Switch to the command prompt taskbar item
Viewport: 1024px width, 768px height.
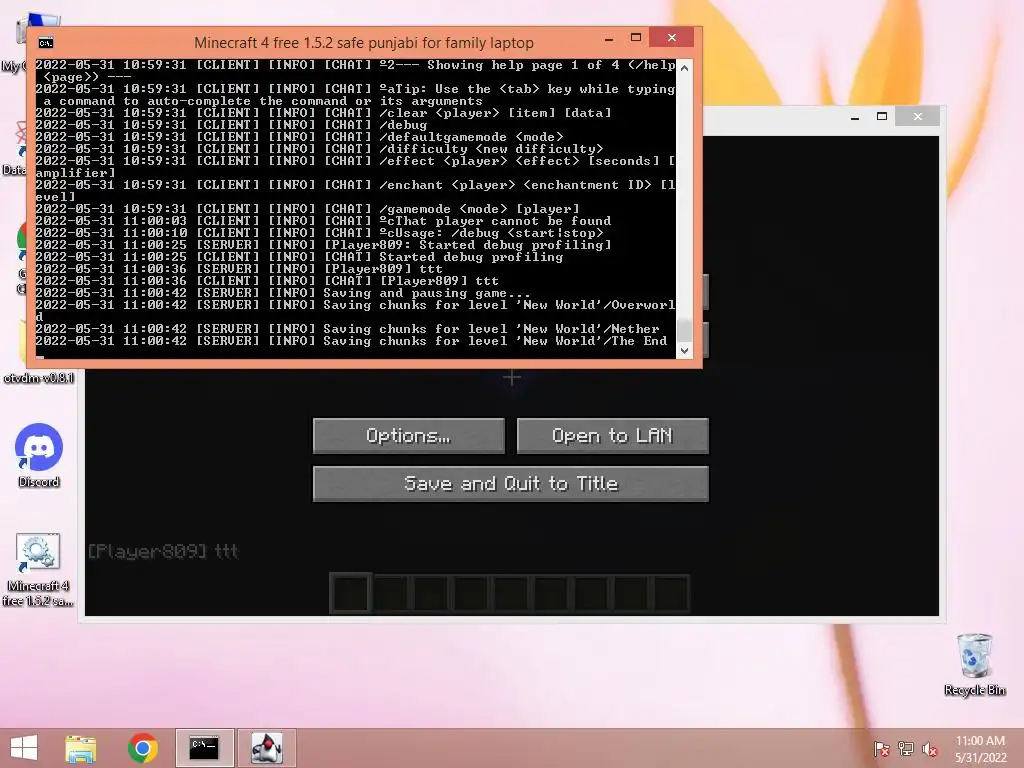coord(204,748)
